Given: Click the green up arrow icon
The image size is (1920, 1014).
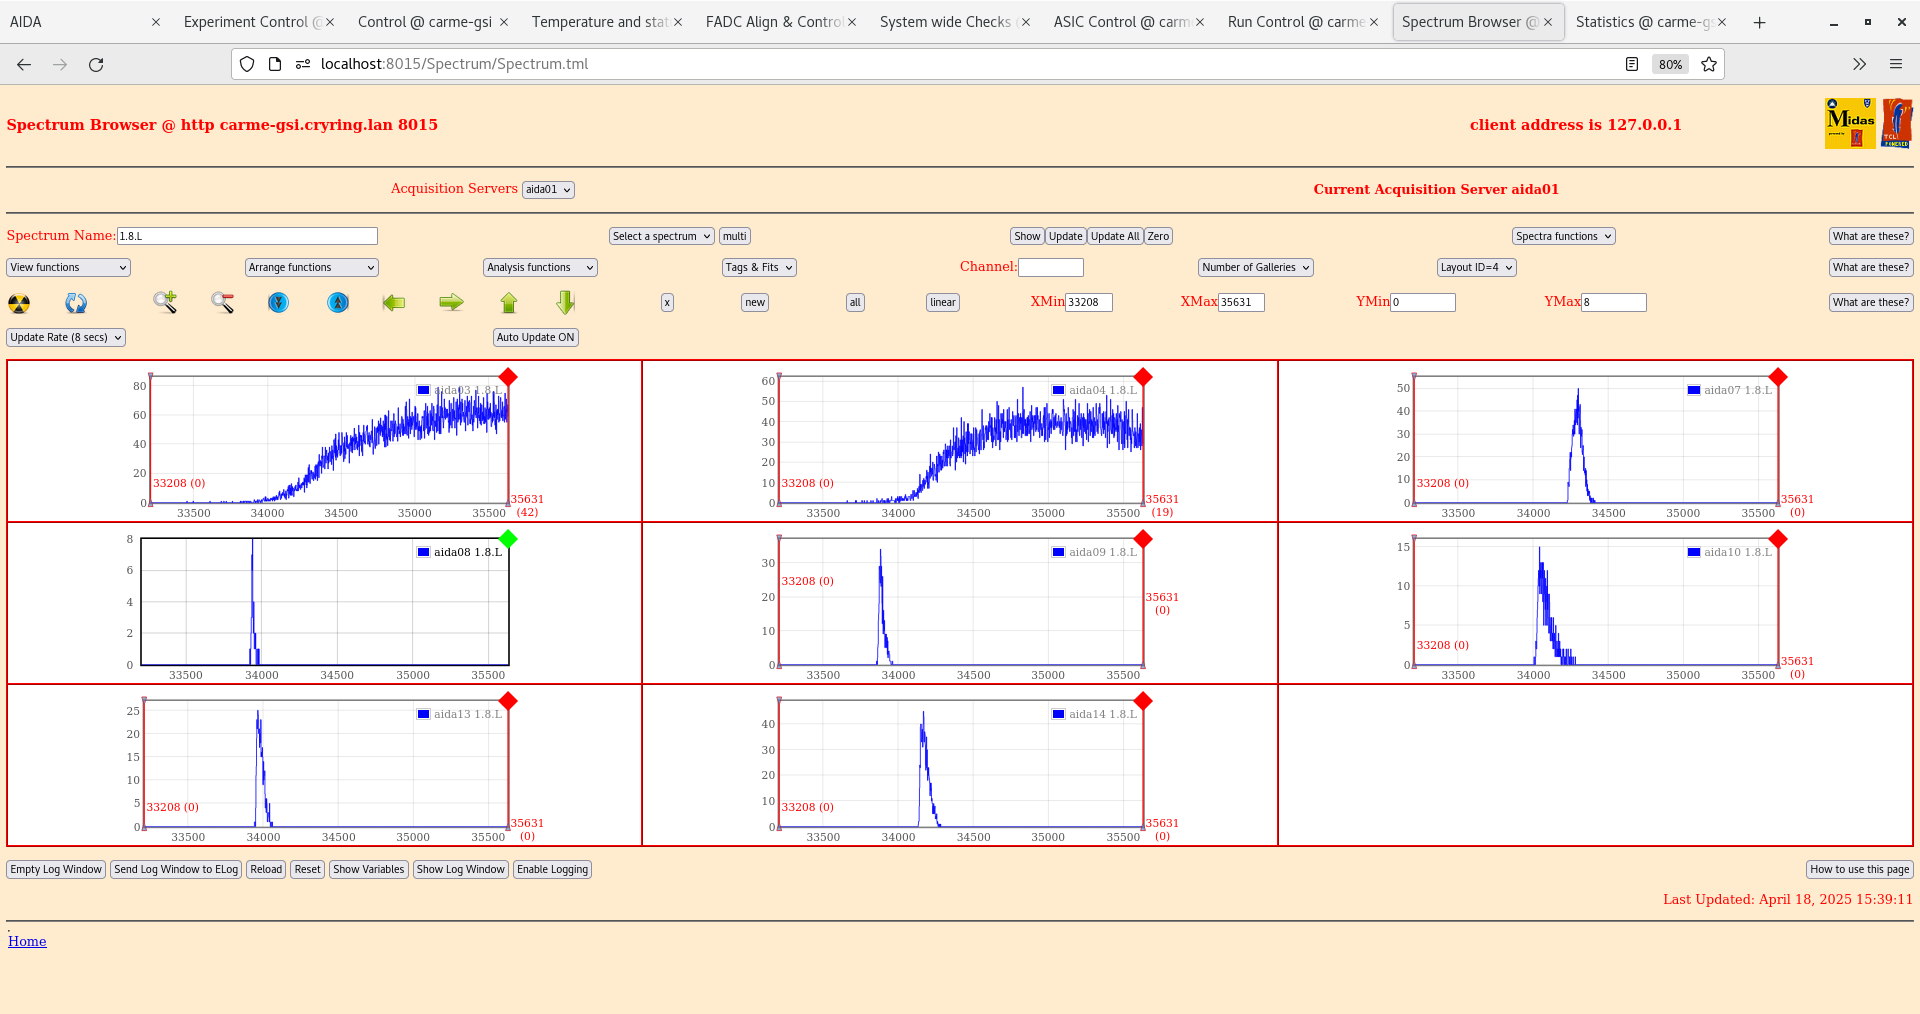Looking at the screenshot, I should coord(509,302).
